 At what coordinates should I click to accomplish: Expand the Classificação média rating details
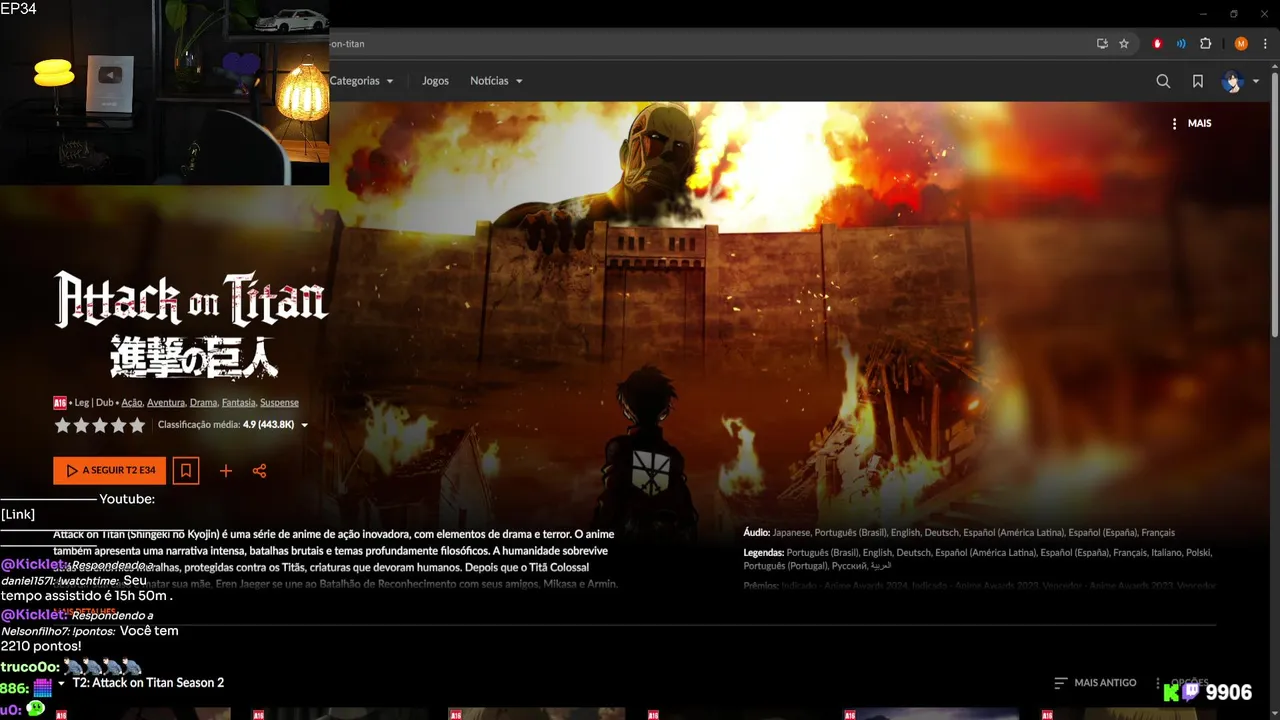pyautogui.click(x=233, y=425)
